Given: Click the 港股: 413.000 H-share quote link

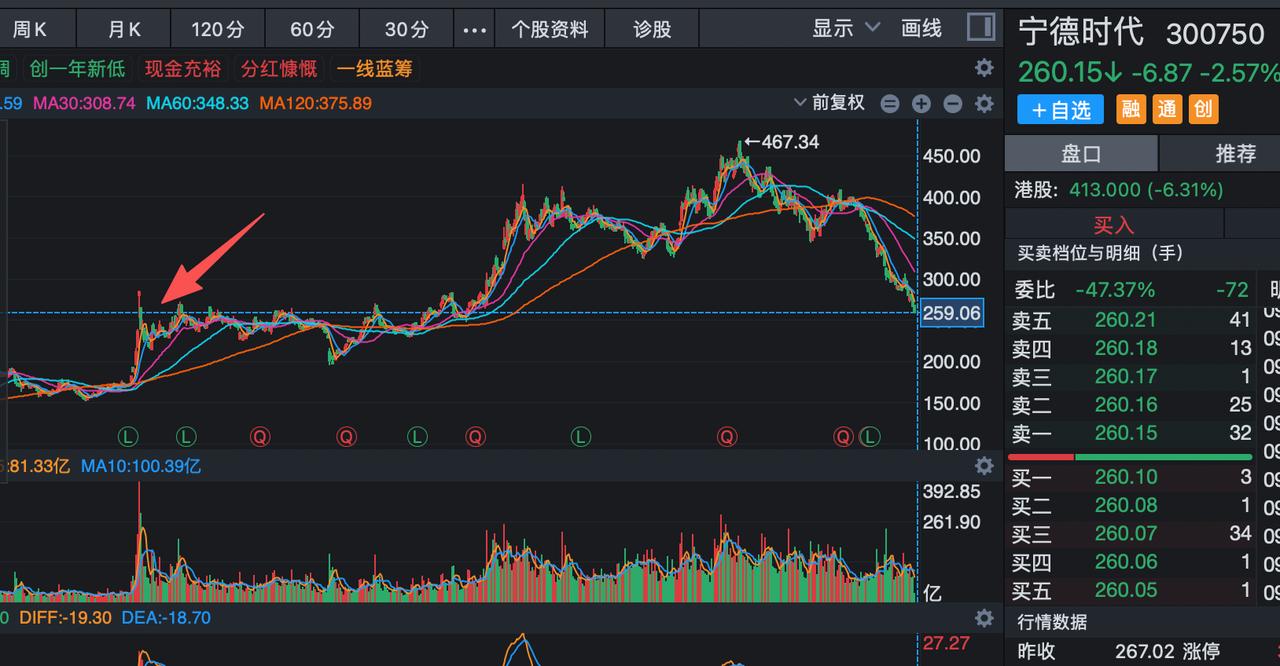Looking at the screenshot, I should (x=1119, y=189).
